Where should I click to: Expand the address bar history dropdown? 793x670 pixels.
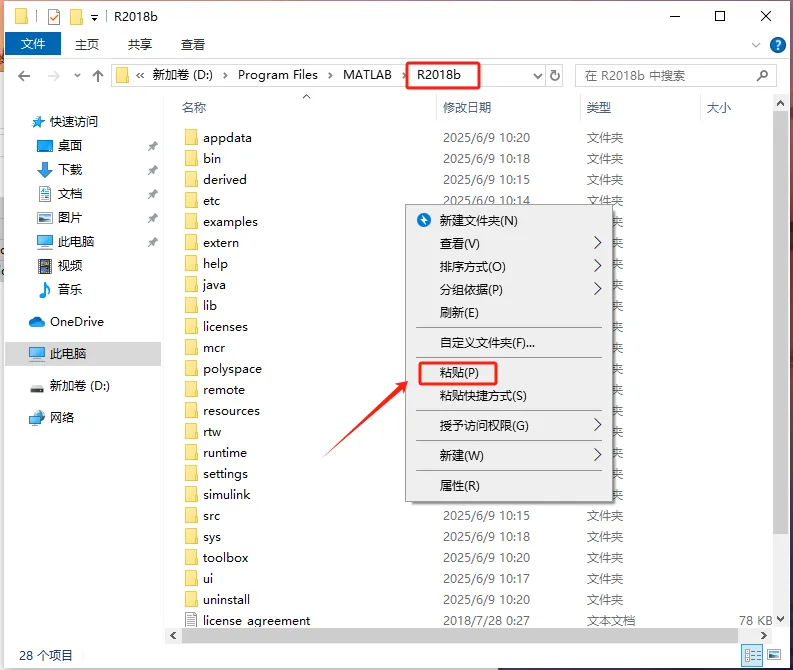coord(538,76)
